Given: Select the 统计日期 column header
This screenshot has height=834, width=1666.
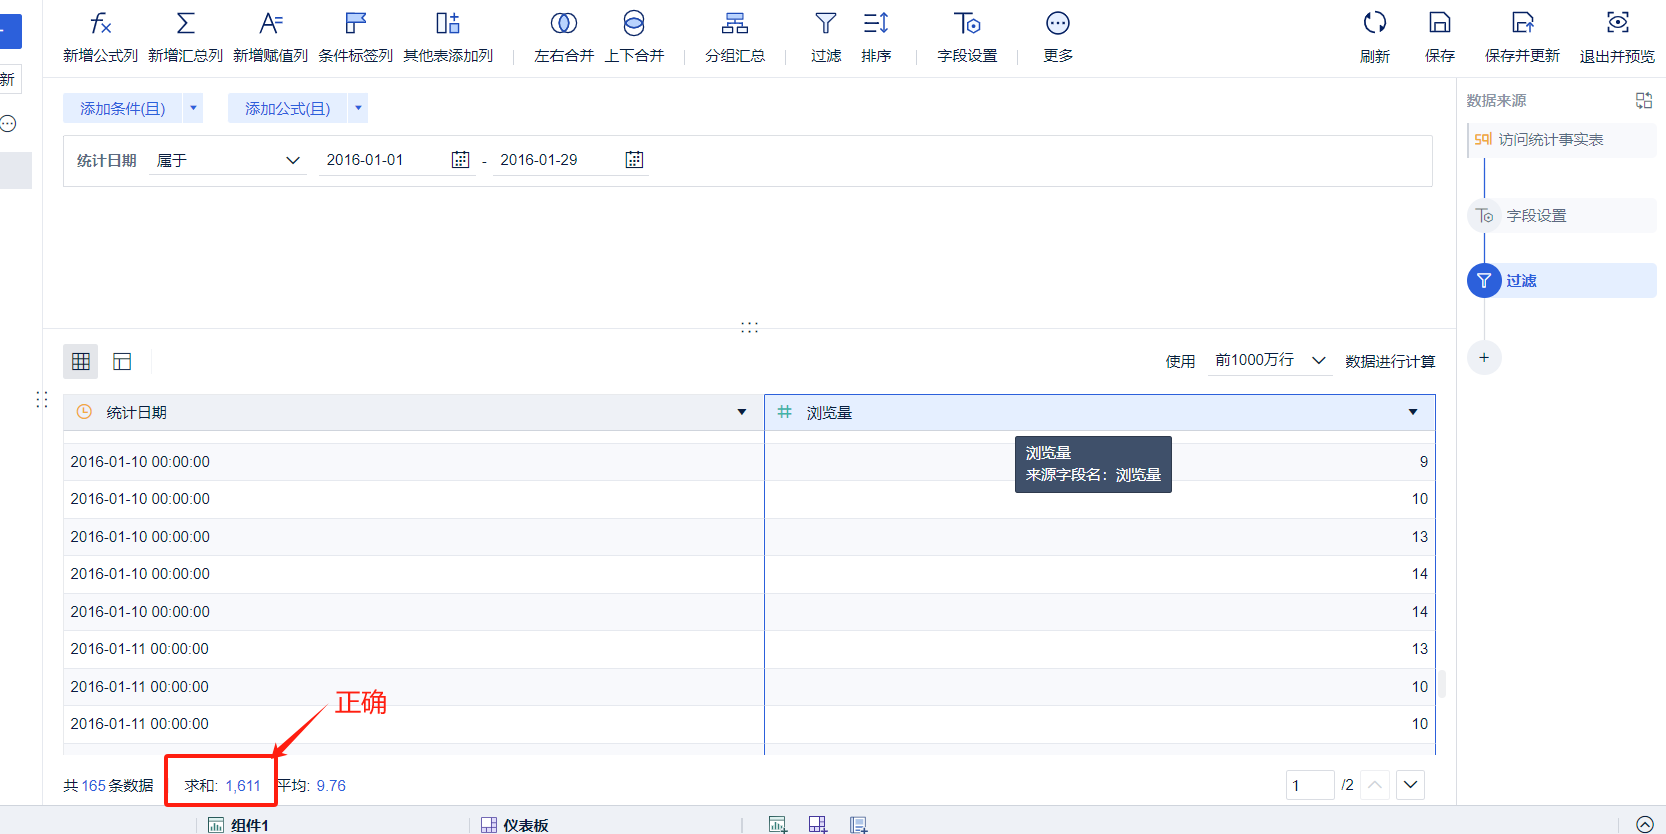Looking at the screenshot, I should [413, 412].
